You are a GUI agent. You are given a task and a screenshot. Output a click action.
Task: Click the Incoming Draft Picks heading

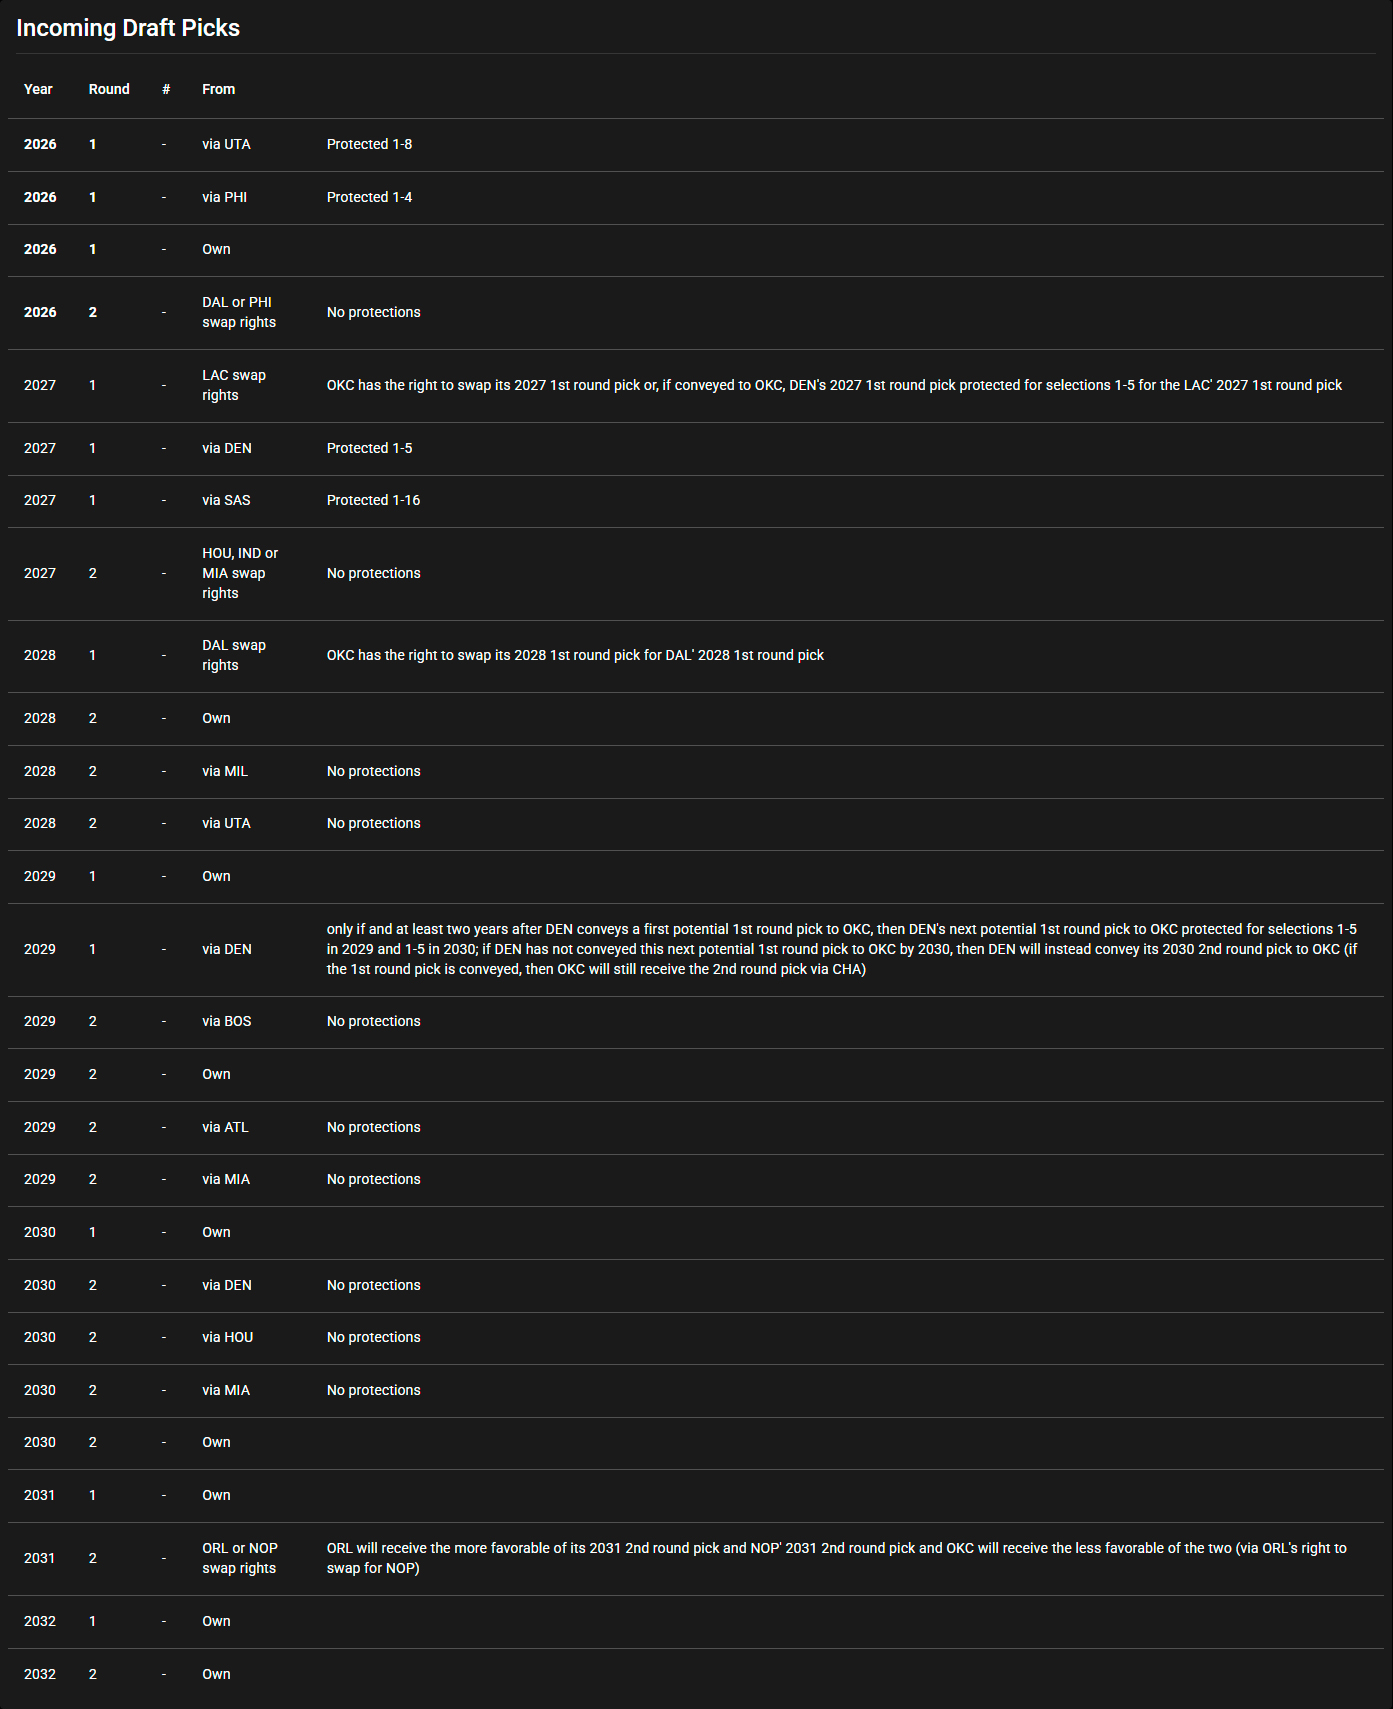click(x=128, y=28)
